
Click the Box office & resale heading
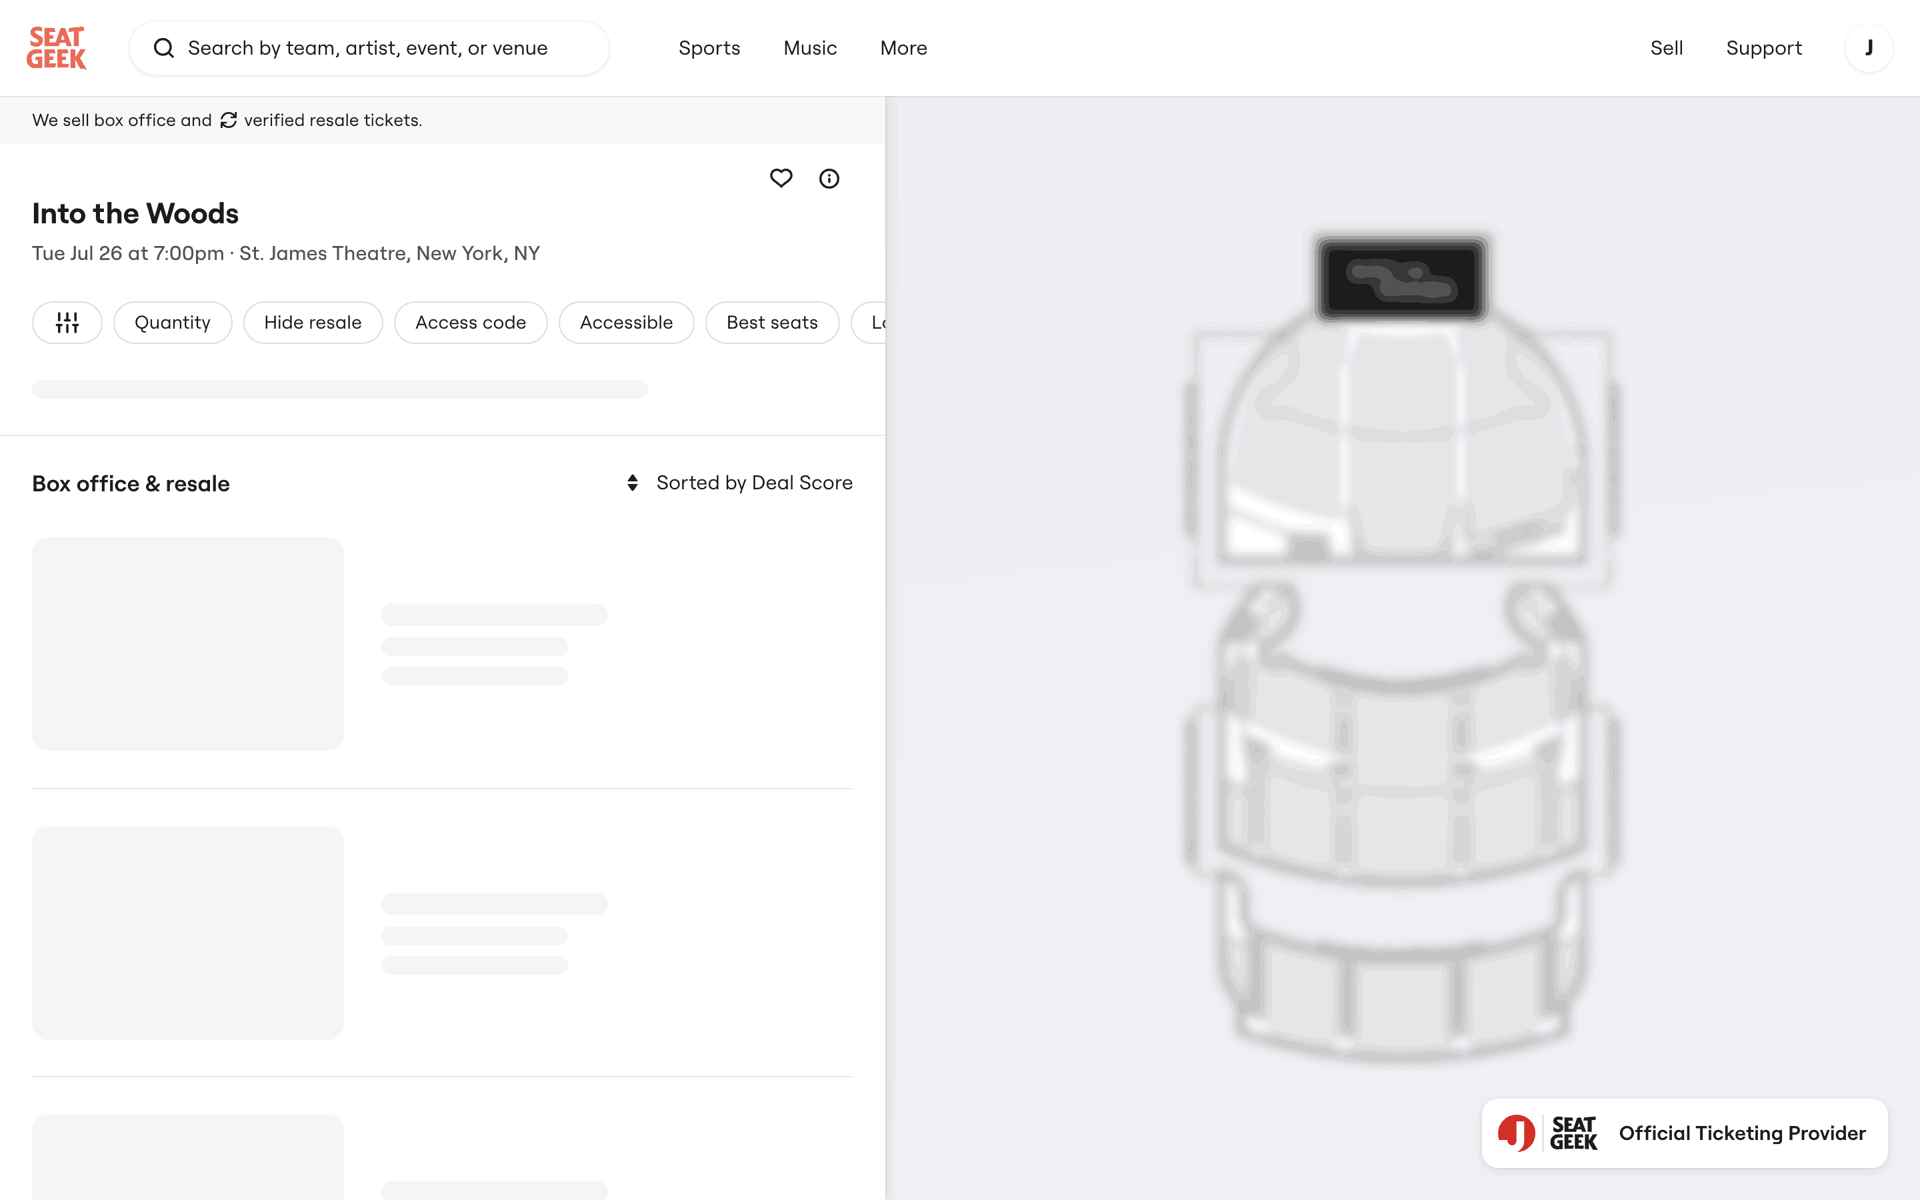point(131,484)
